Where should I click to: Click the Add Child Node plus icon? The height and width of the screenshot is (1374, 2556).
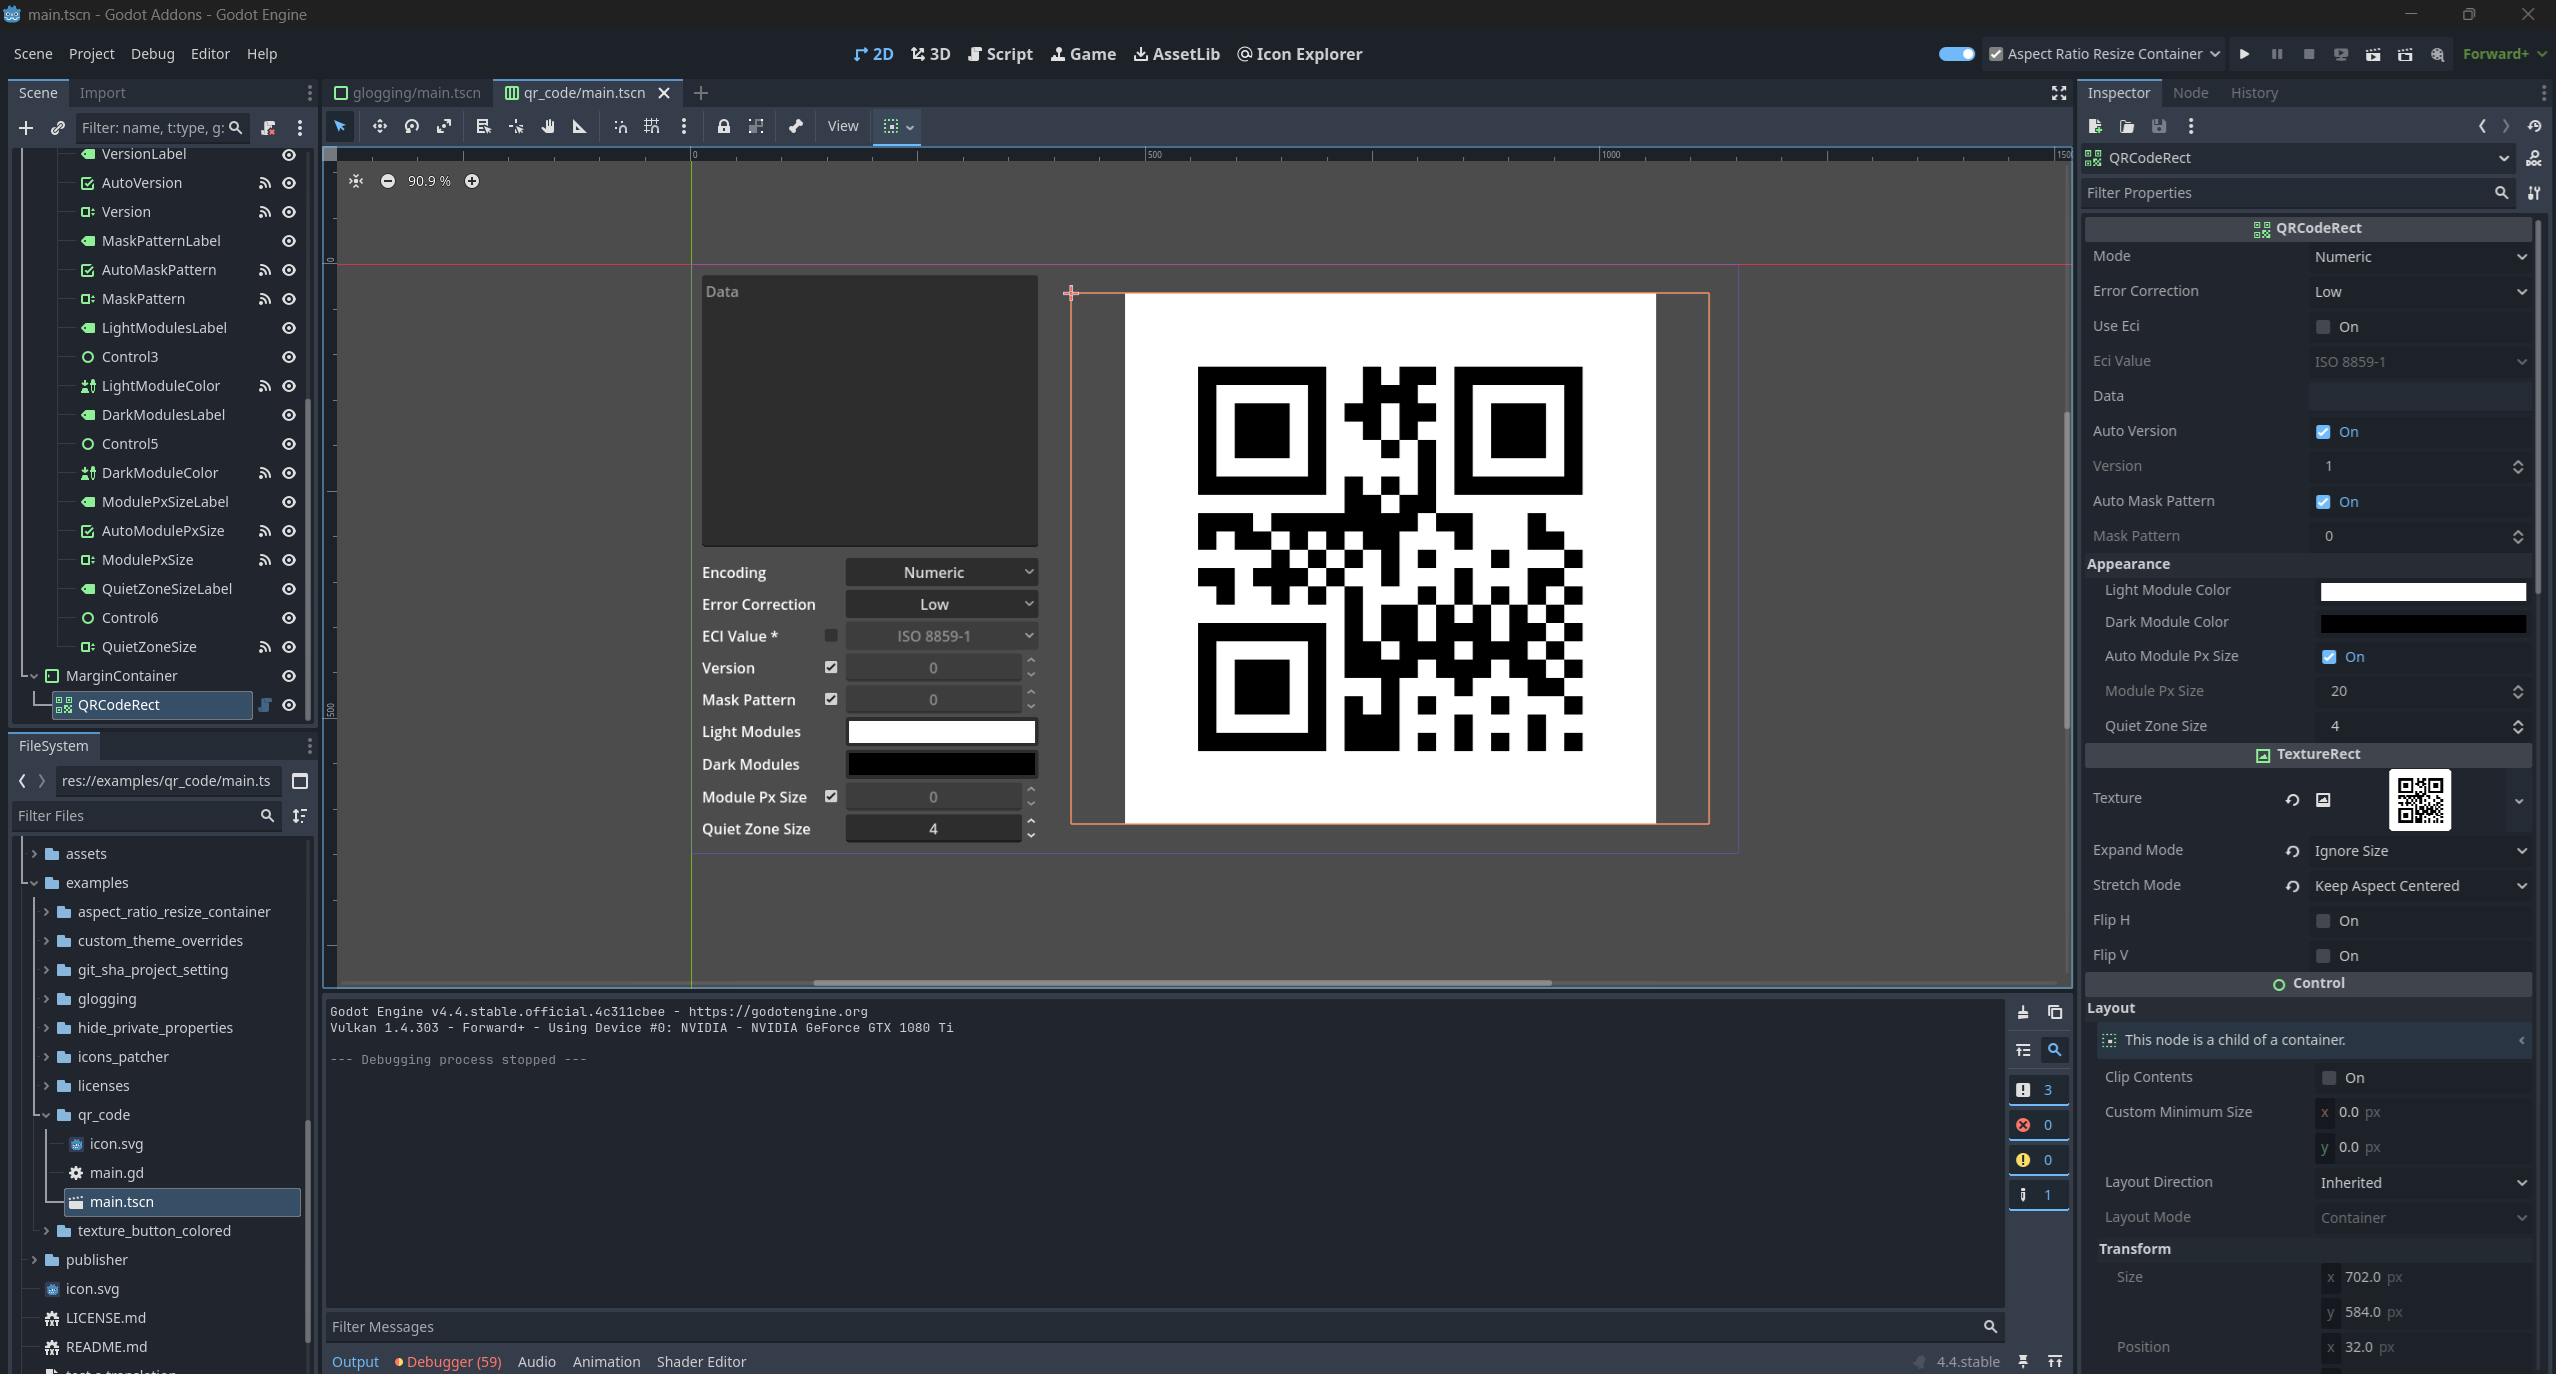pyautogui.click(x=26, y=128)
